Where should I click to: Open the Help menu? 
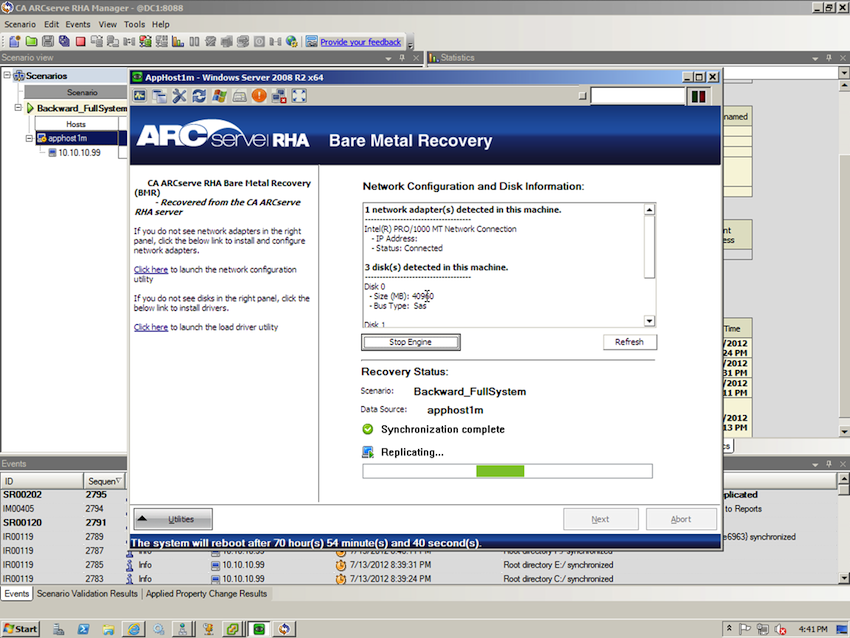coord(160,24)
